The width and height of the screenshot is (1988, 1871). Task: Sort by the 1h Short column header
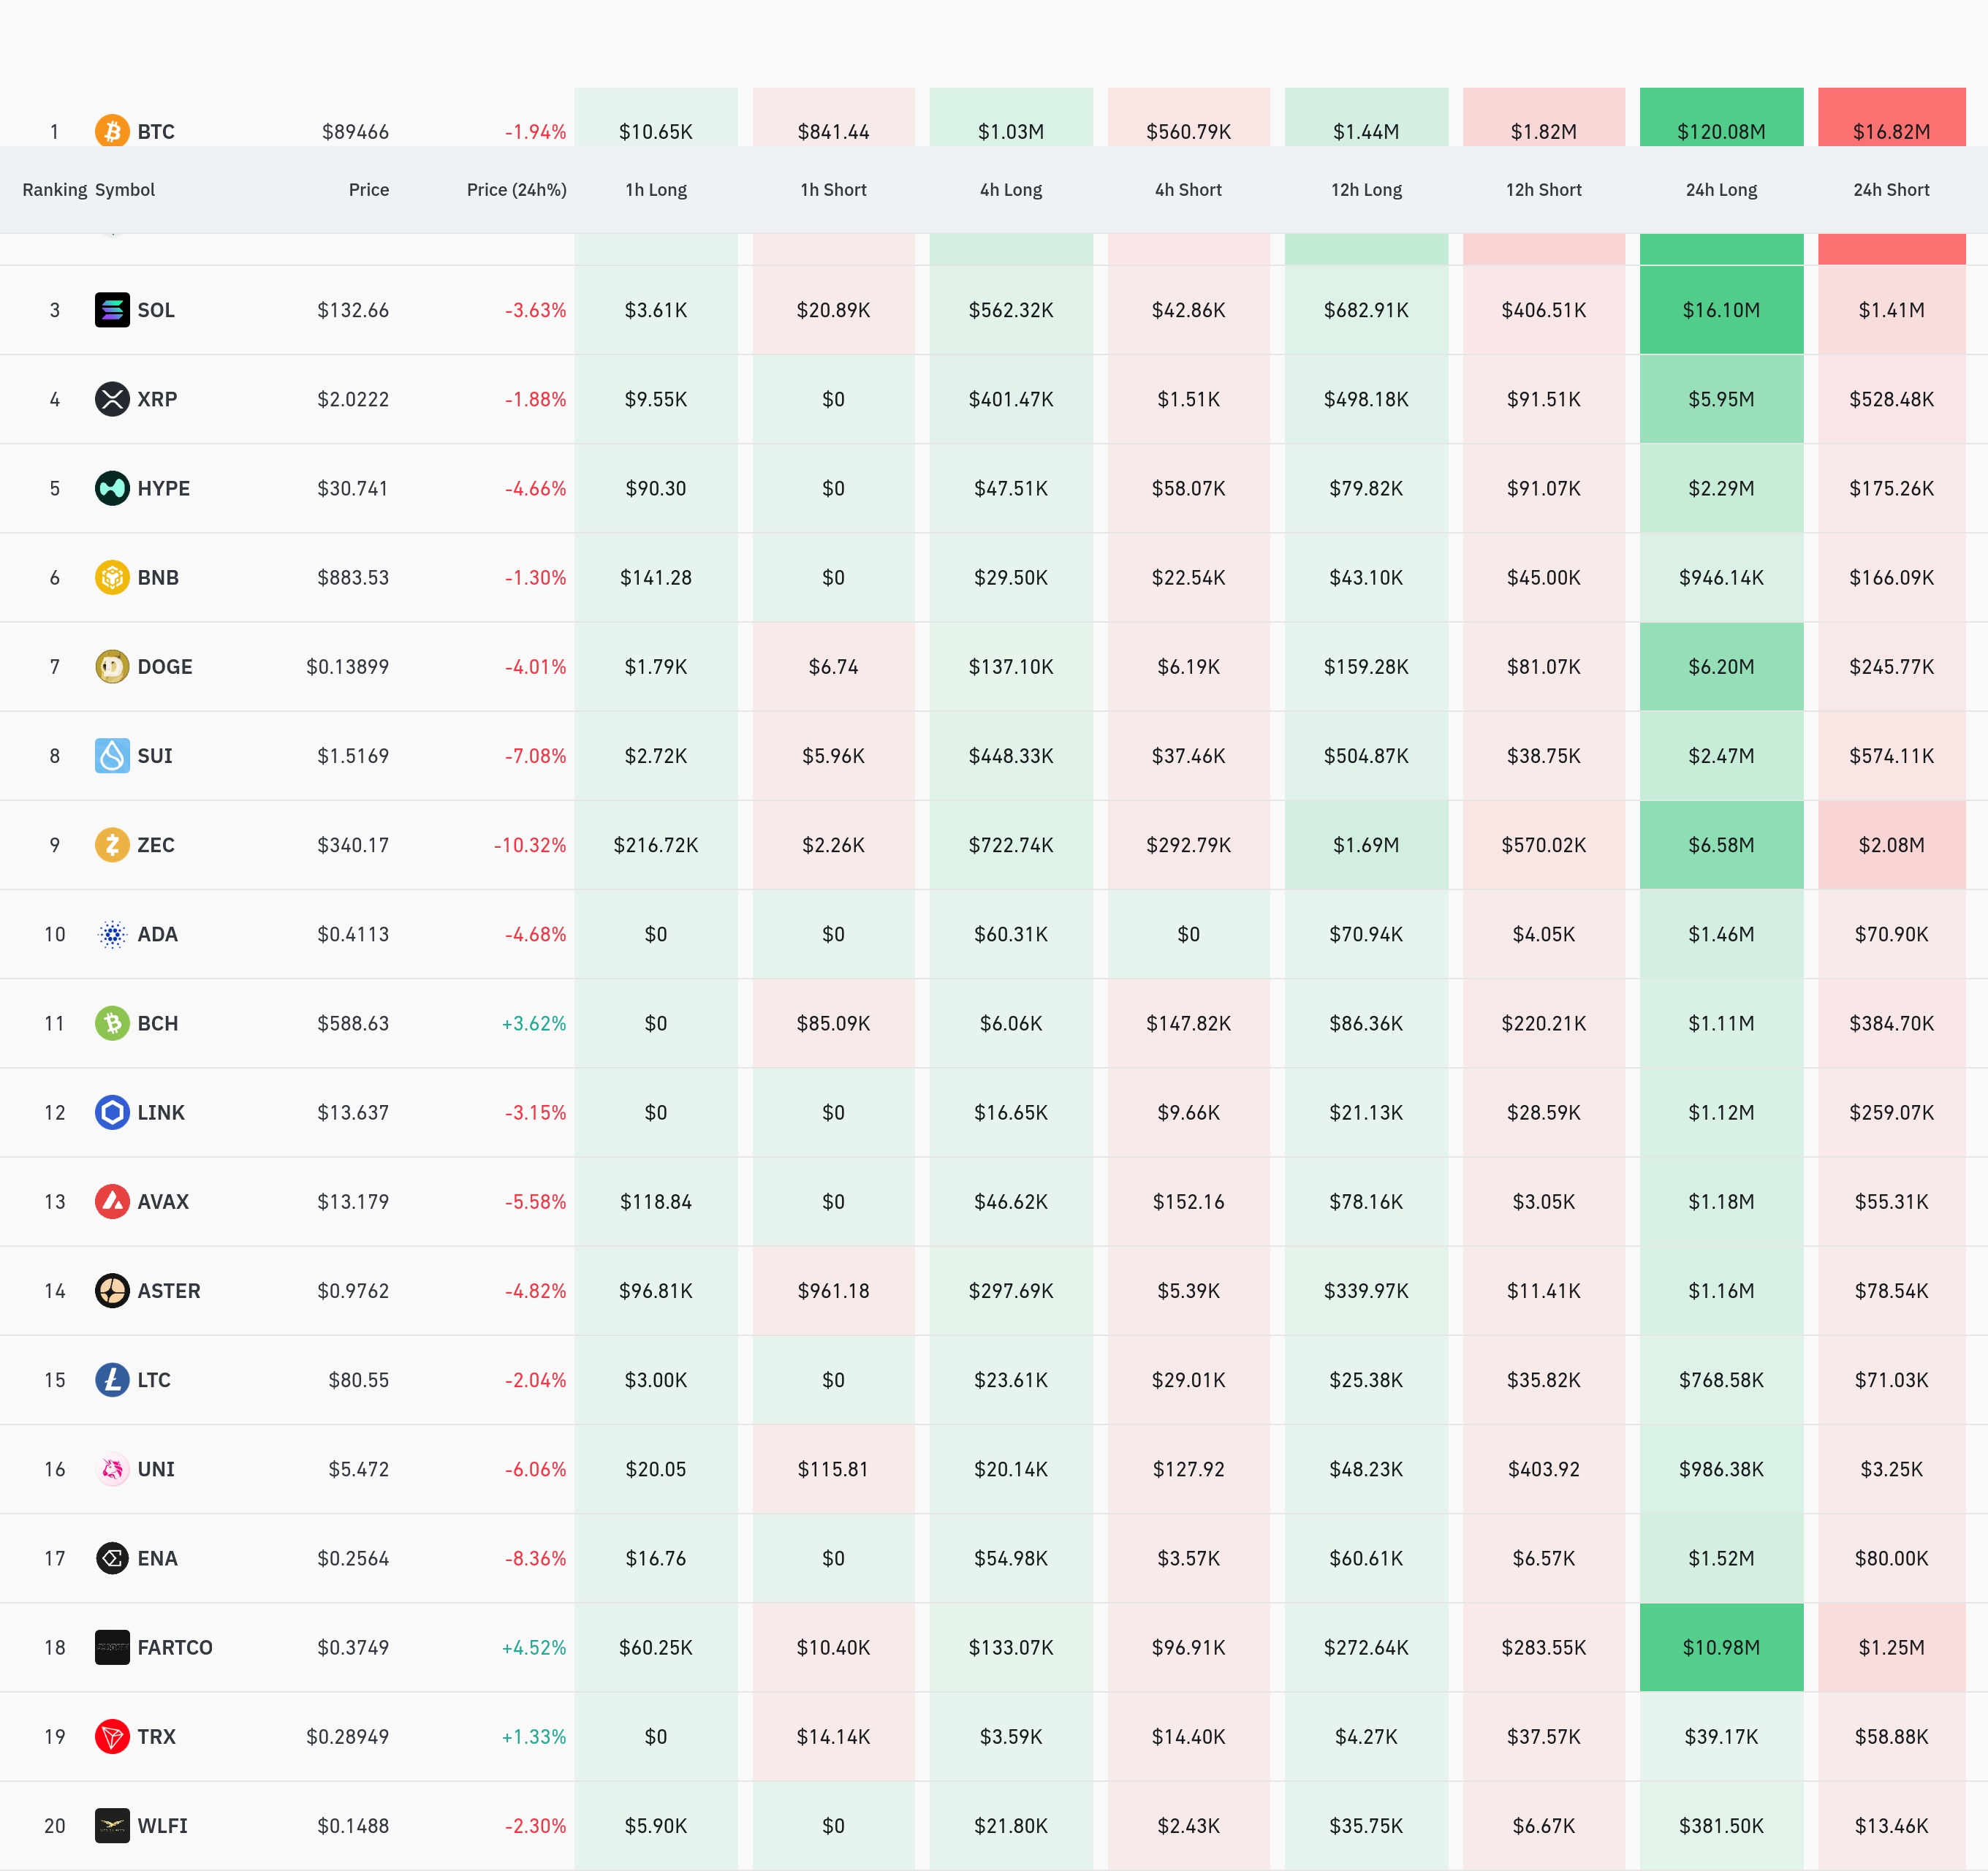[x=833, y=190]
